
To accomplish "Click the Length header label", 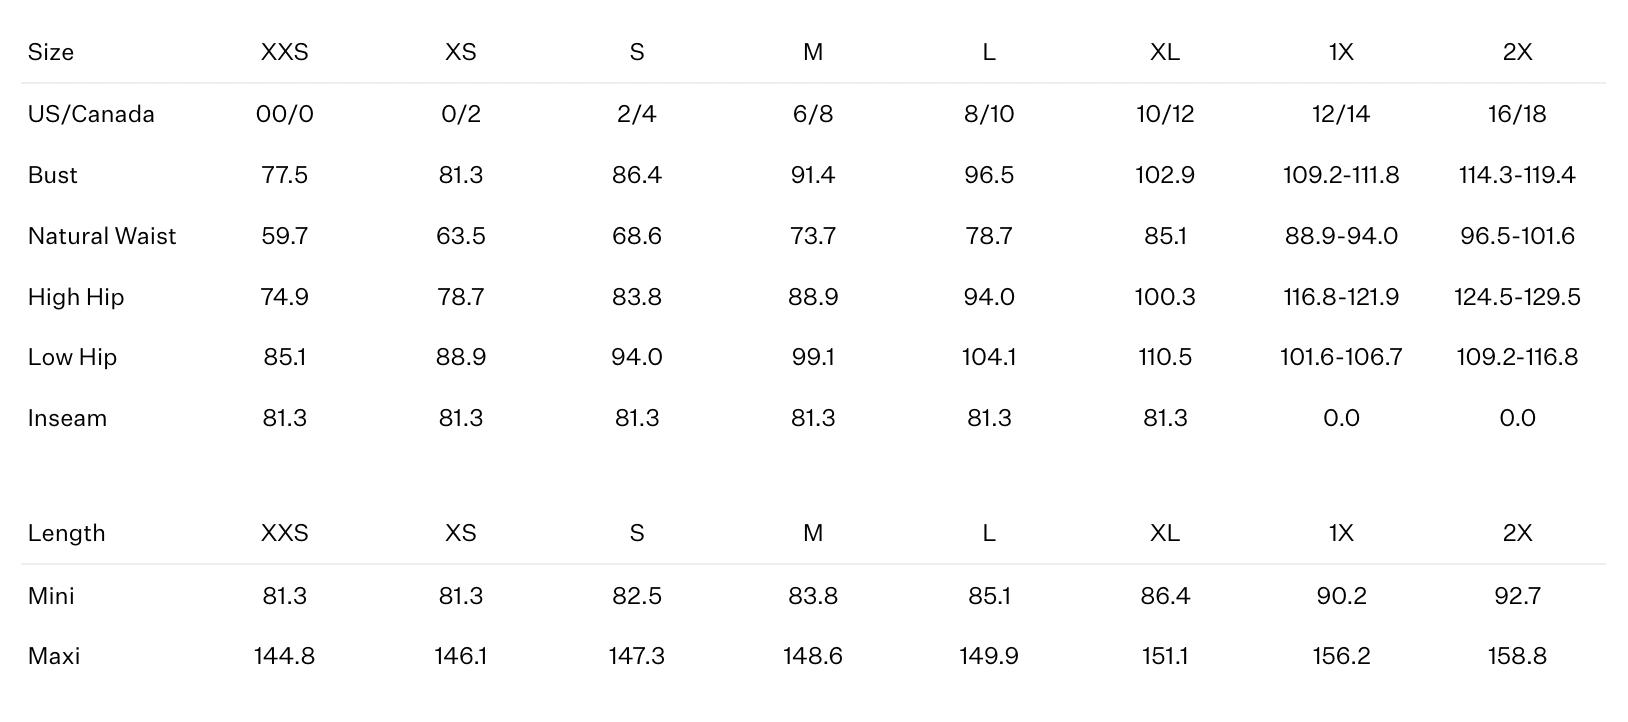I will [66, 533].
